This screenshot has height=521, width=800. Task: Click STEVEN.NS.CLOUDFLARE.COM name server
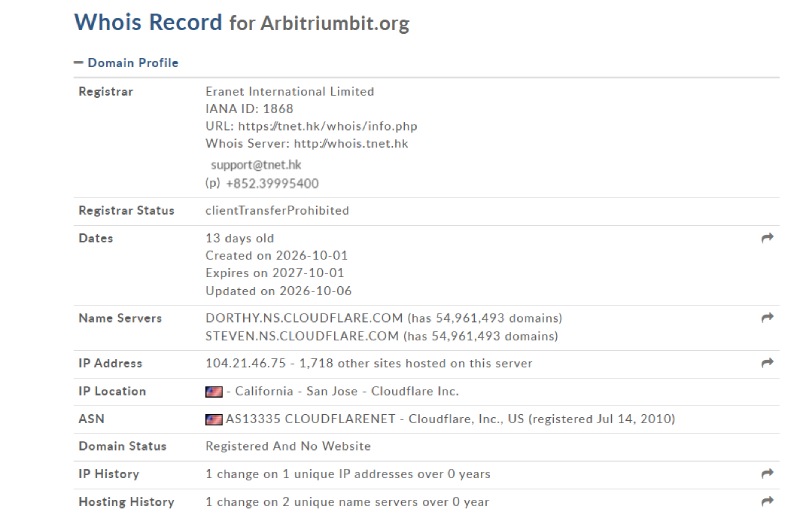pyautogui.click(x=302, y=336)
